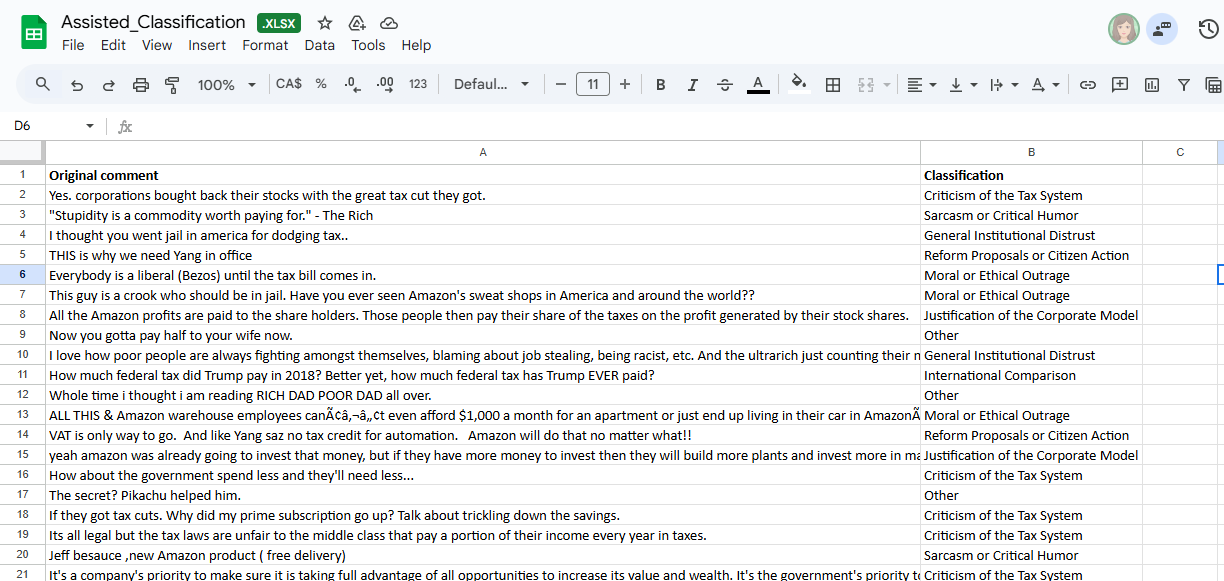Star the Assisted_Classification document
This screenshot has width=1224, height=581.
click(325, 23)
